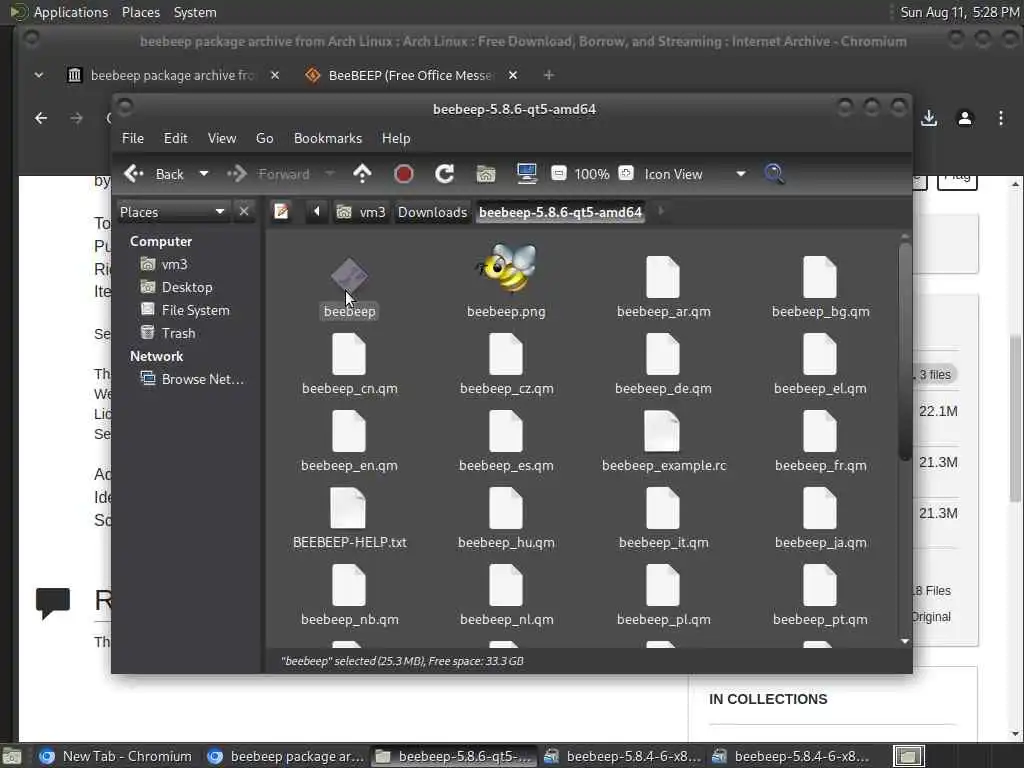Viewport: 1024px width, 768px height.
Task: Click the beebeep_nb.qm file name
Action: [349, 620]
